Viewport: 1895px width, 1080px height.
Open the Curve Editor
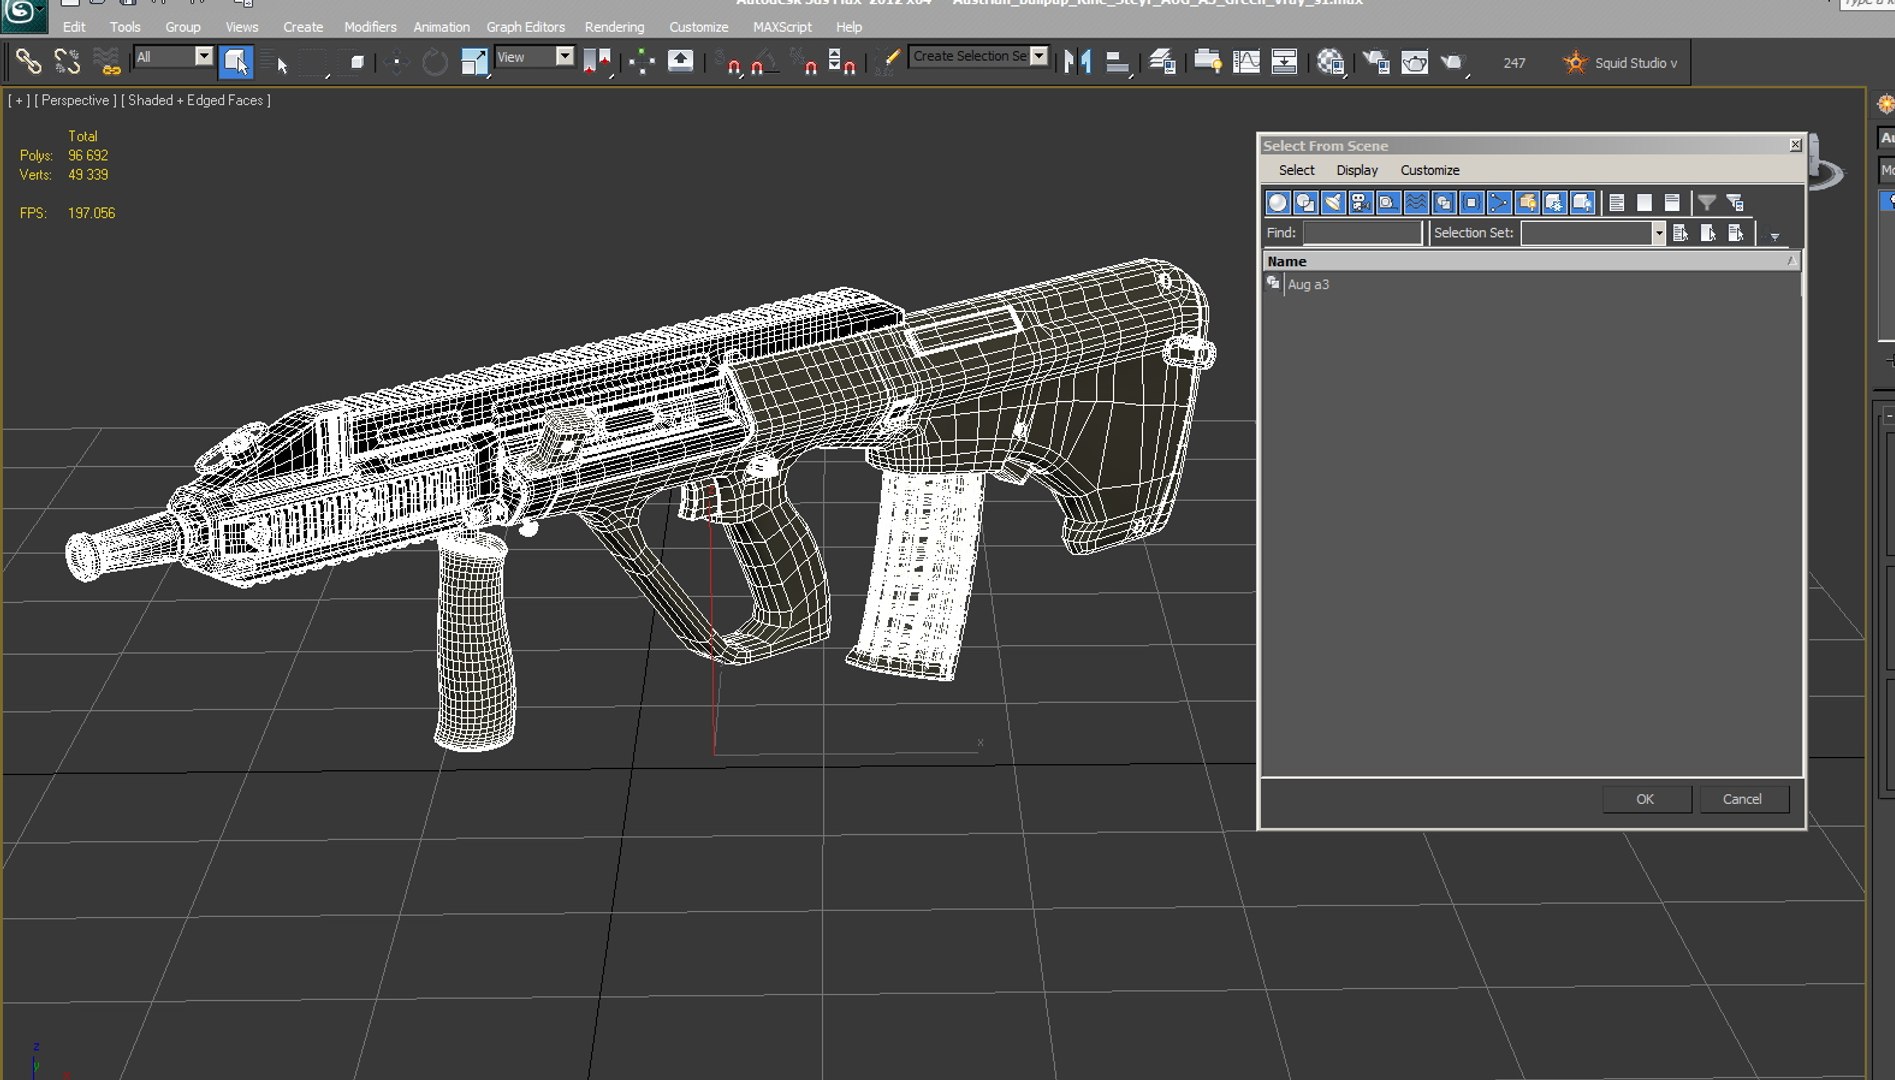pos(1246,62)
